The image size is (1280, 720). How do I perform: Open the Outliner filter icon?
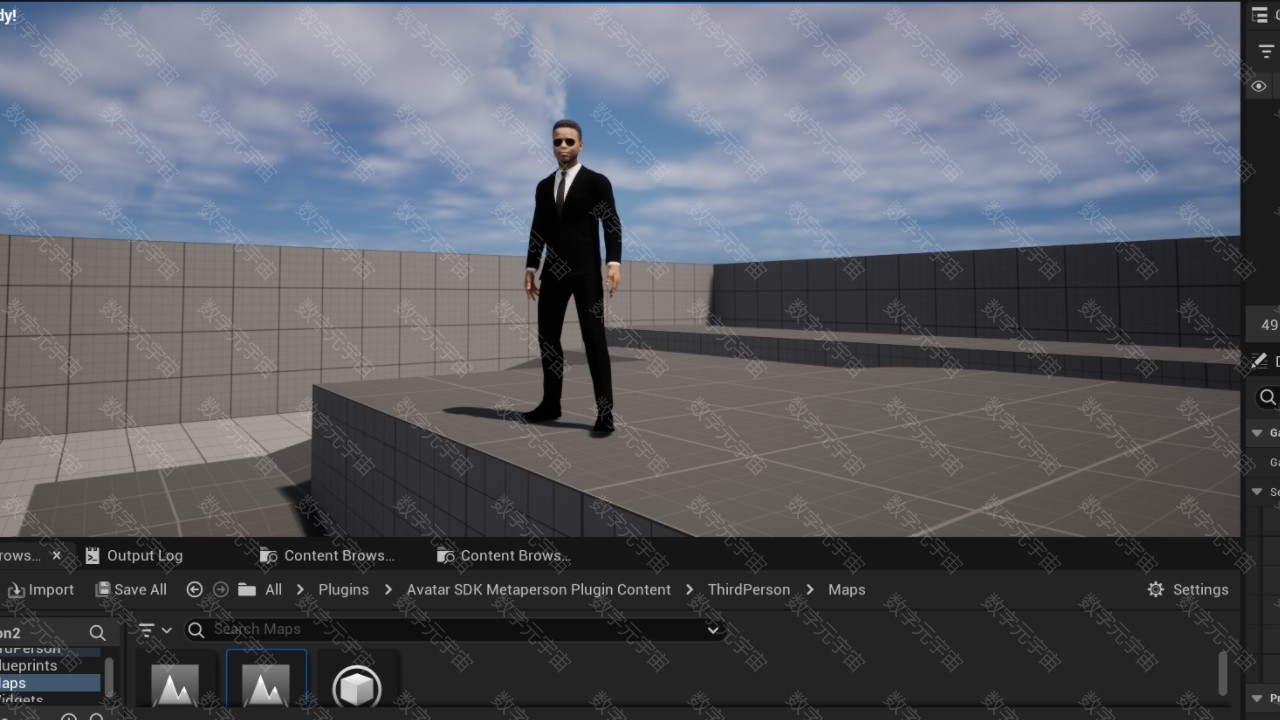(x=1266, y=52)
